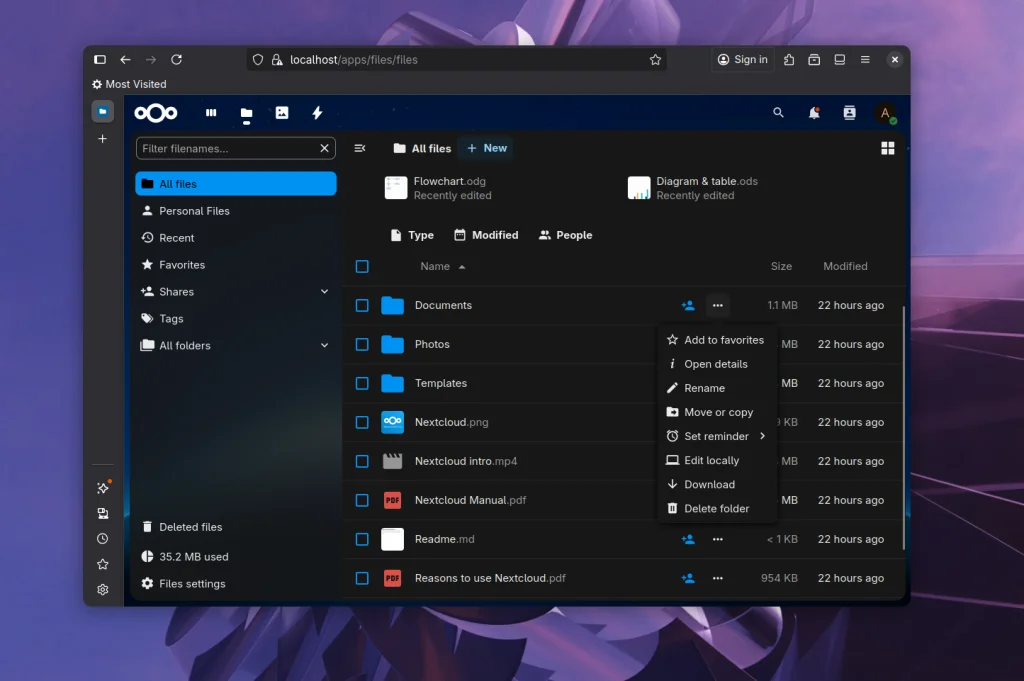The height and width of the screenshot is (681, 1024).
Task: Click the New button to create files
Action: [x=486, y=148]
